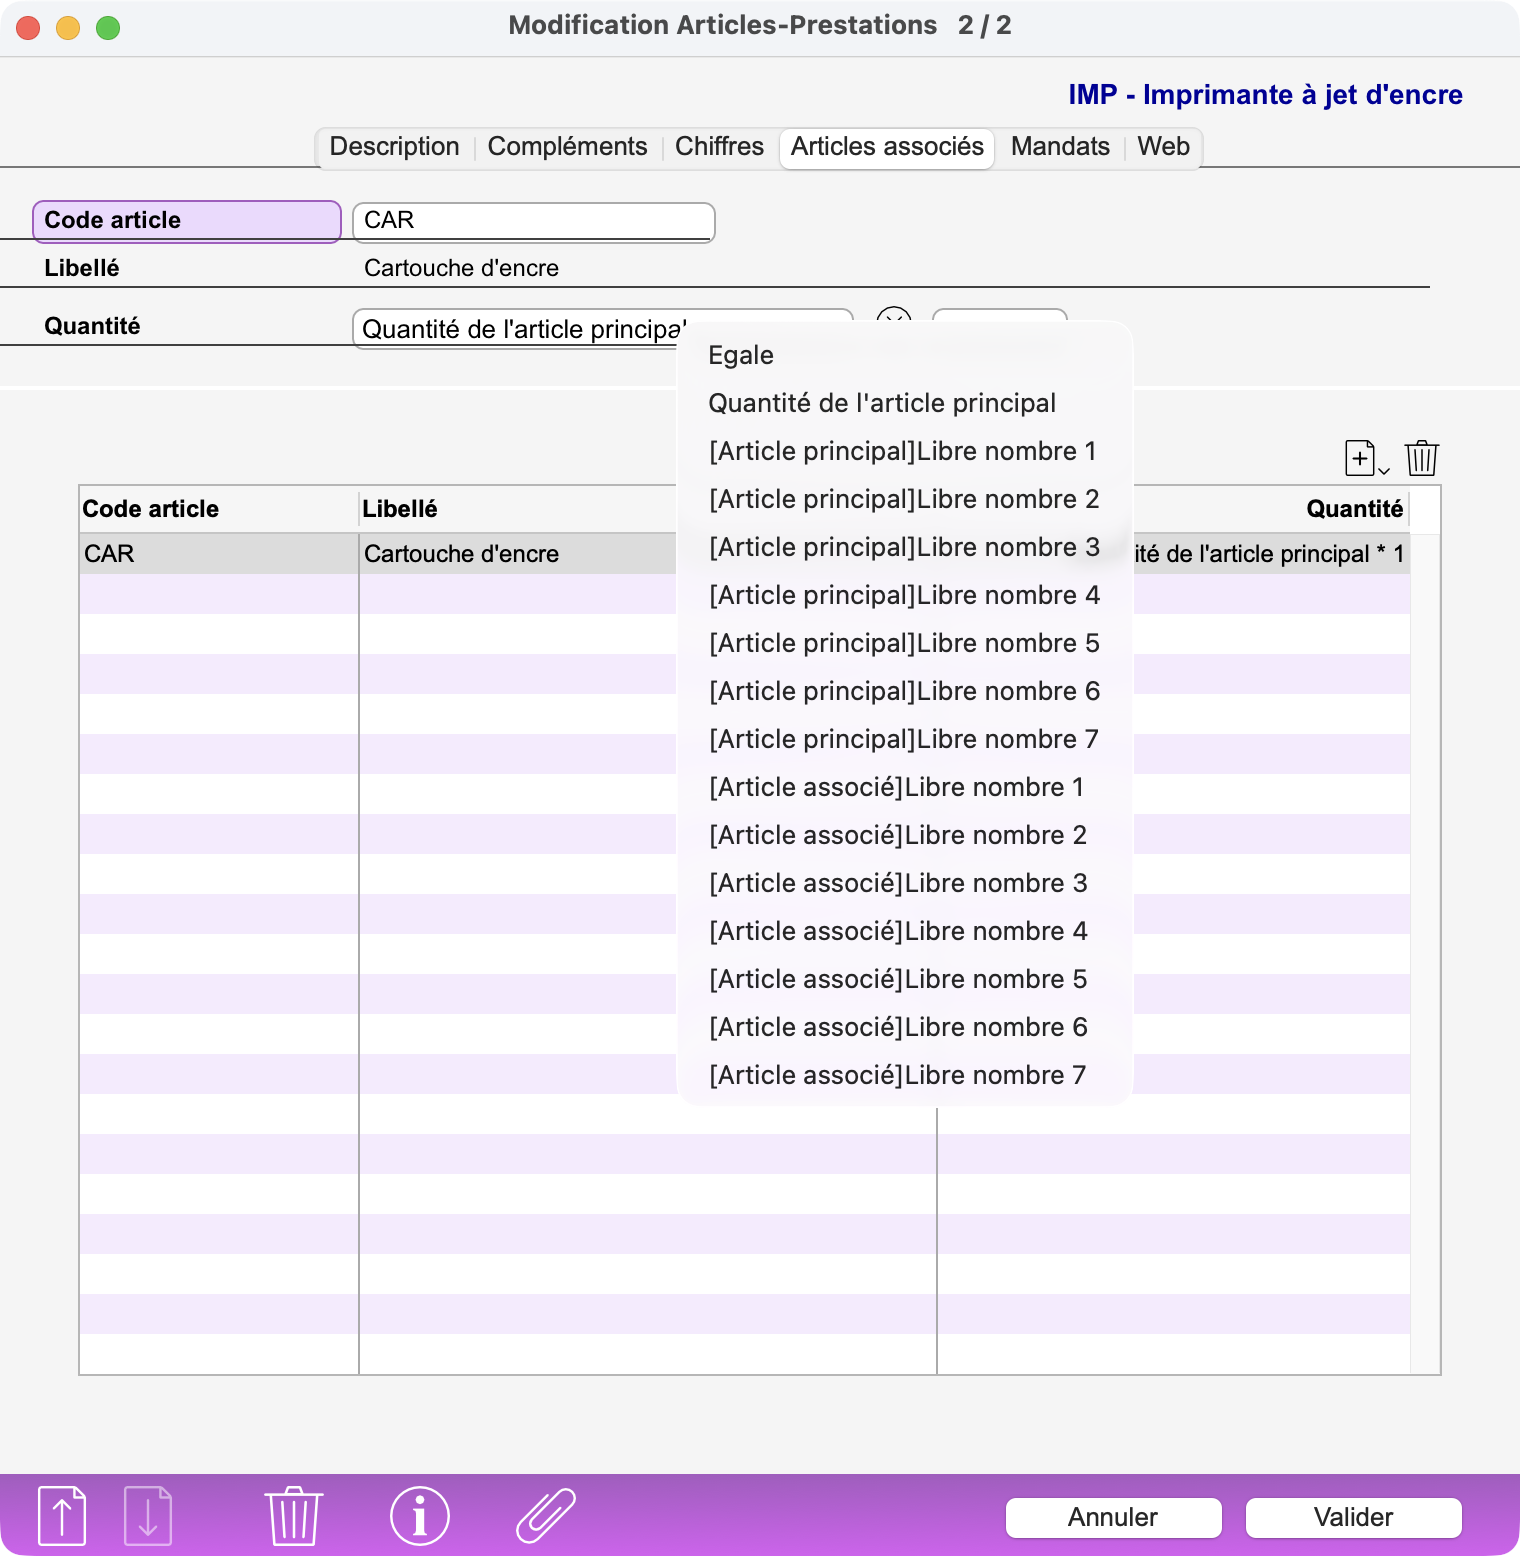Image resolution: width=1520 pixels, height=1556 pixels.
Task: Delete associated article with trash icon above table
Action: (x=1421, y=458)
